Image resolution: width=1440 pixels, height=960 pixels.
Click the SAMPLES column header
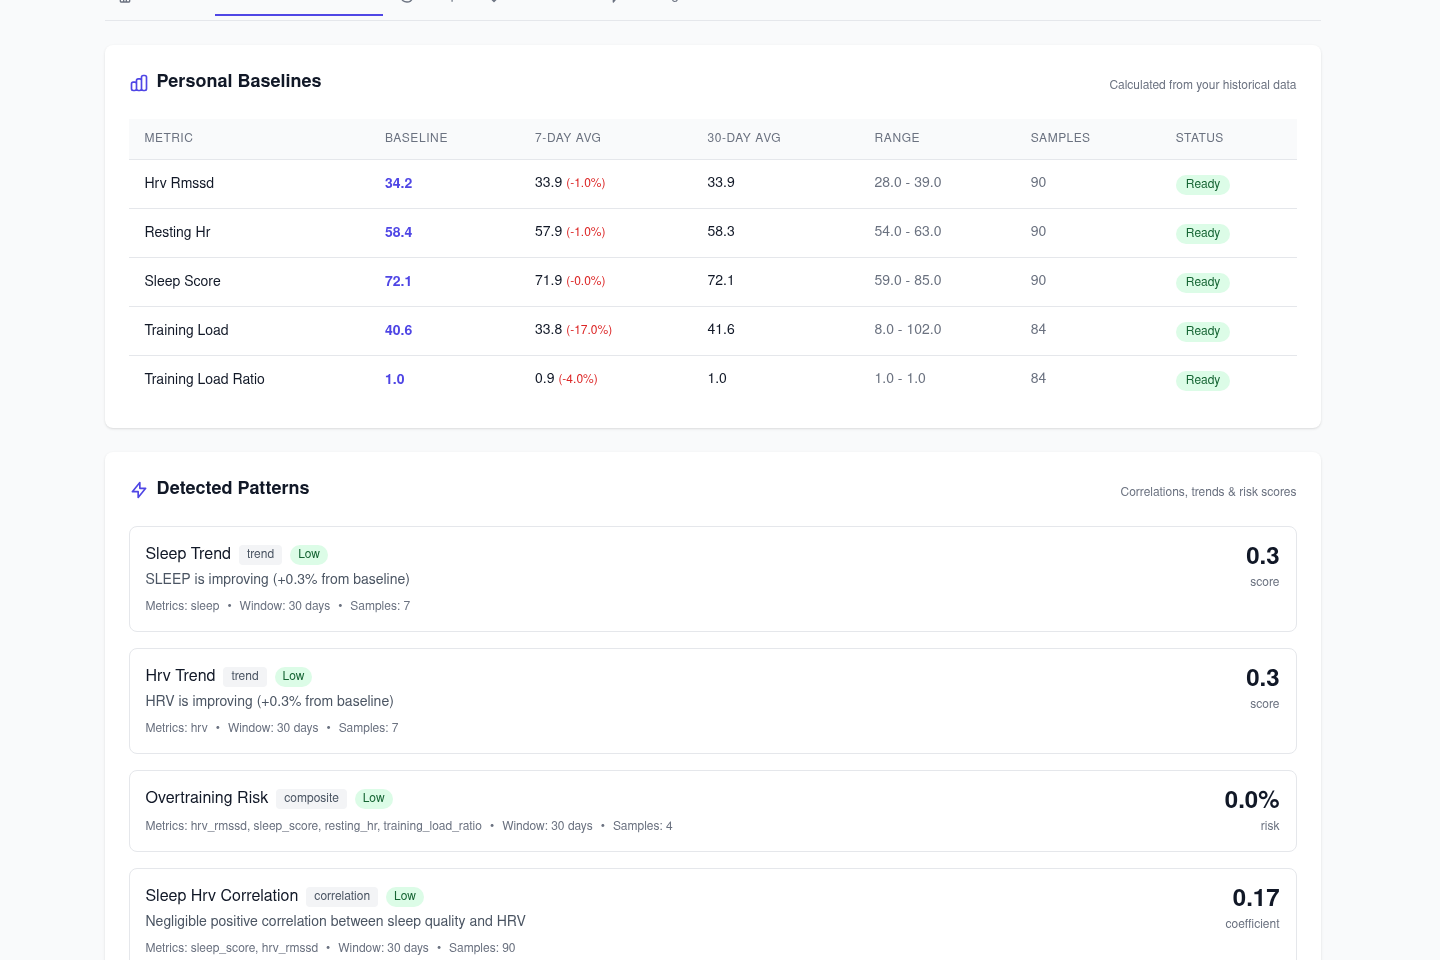[x=1060, y=138]
